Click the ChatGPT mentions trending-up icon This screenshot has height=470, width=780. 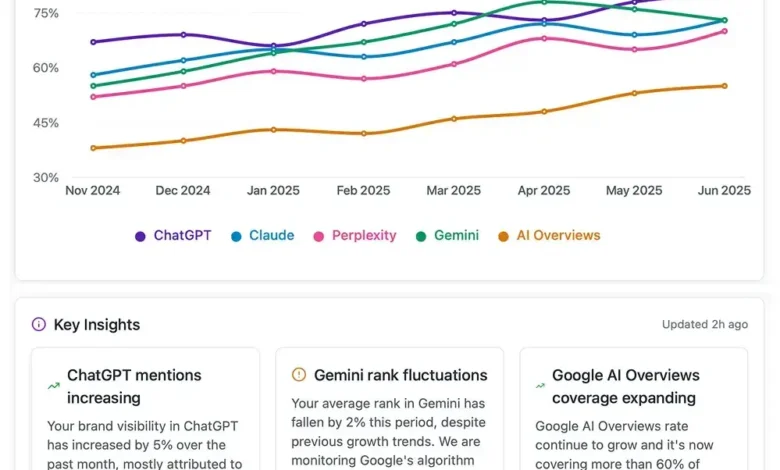(53, 385)
